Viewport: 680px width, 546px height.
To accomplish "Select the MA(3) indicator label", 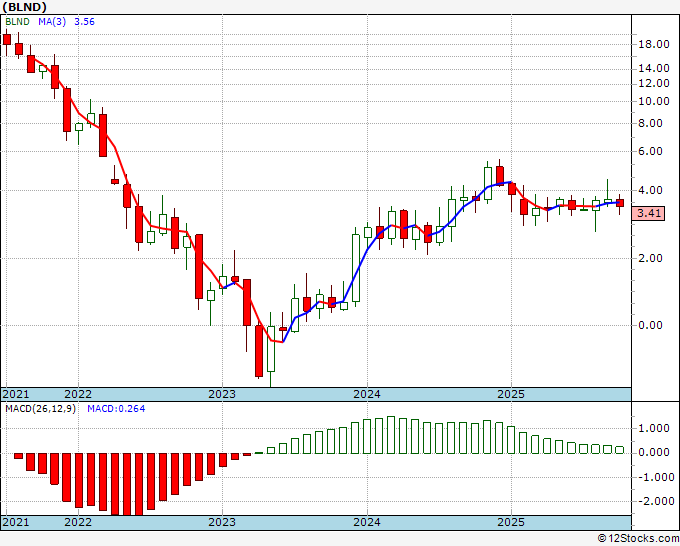I will pyautogui.click(x=52, y=22).
